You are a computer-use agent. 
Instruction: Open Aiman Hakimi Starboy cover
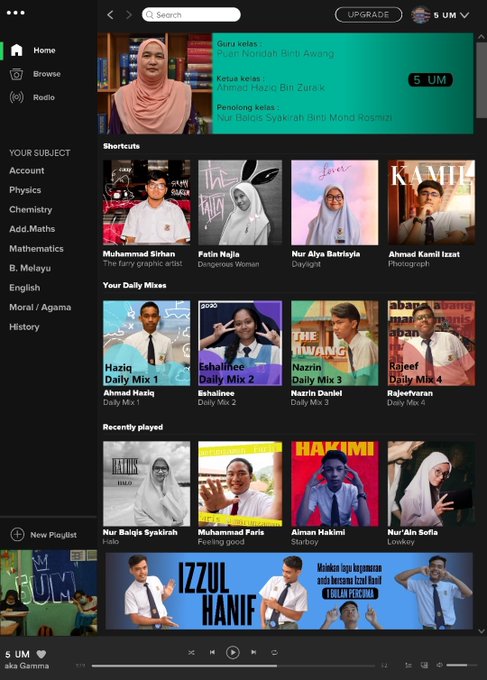tap(335, 484)
